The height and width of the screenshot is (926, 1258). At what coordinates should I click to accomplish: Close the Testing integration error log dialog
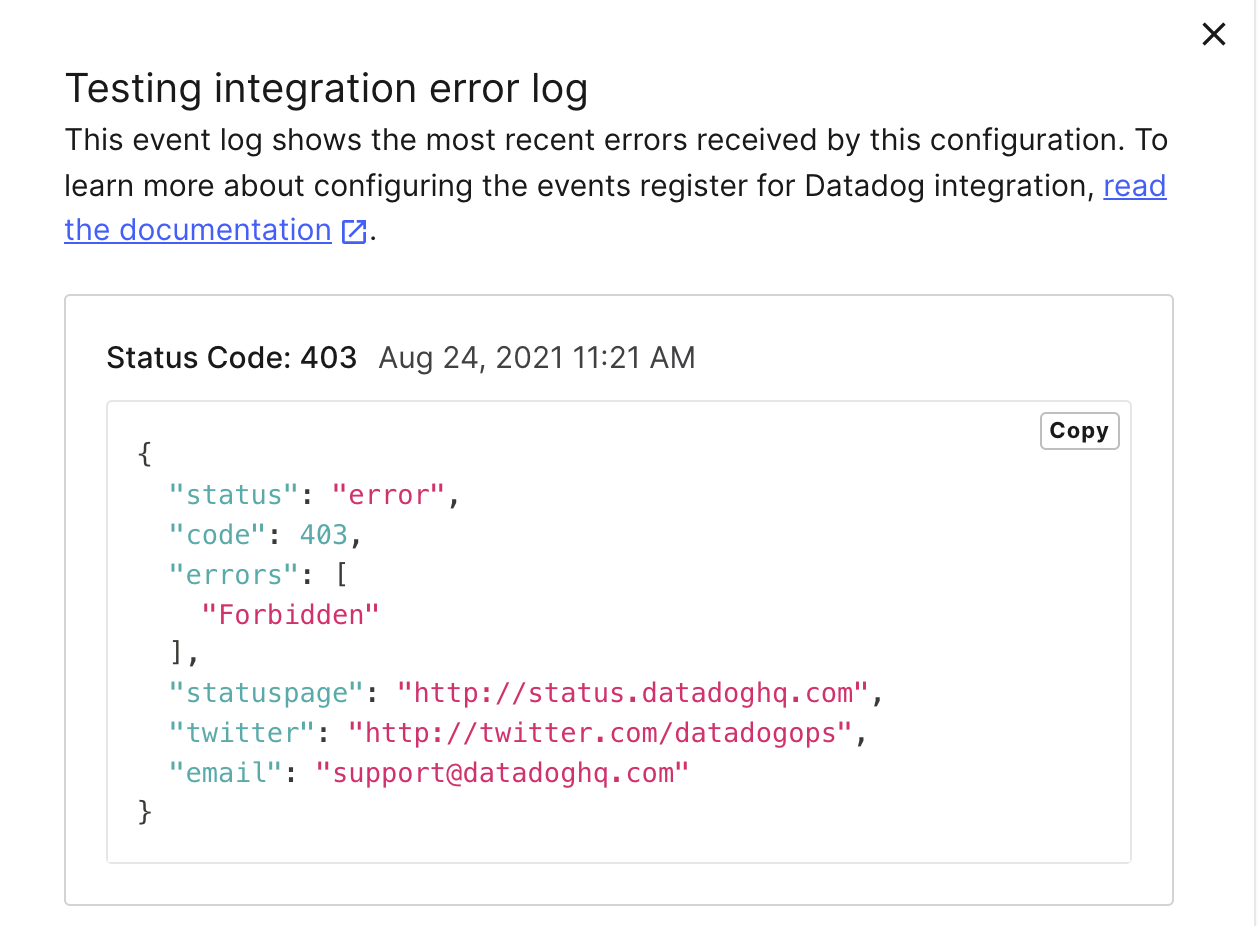[x=1213, y=33]
